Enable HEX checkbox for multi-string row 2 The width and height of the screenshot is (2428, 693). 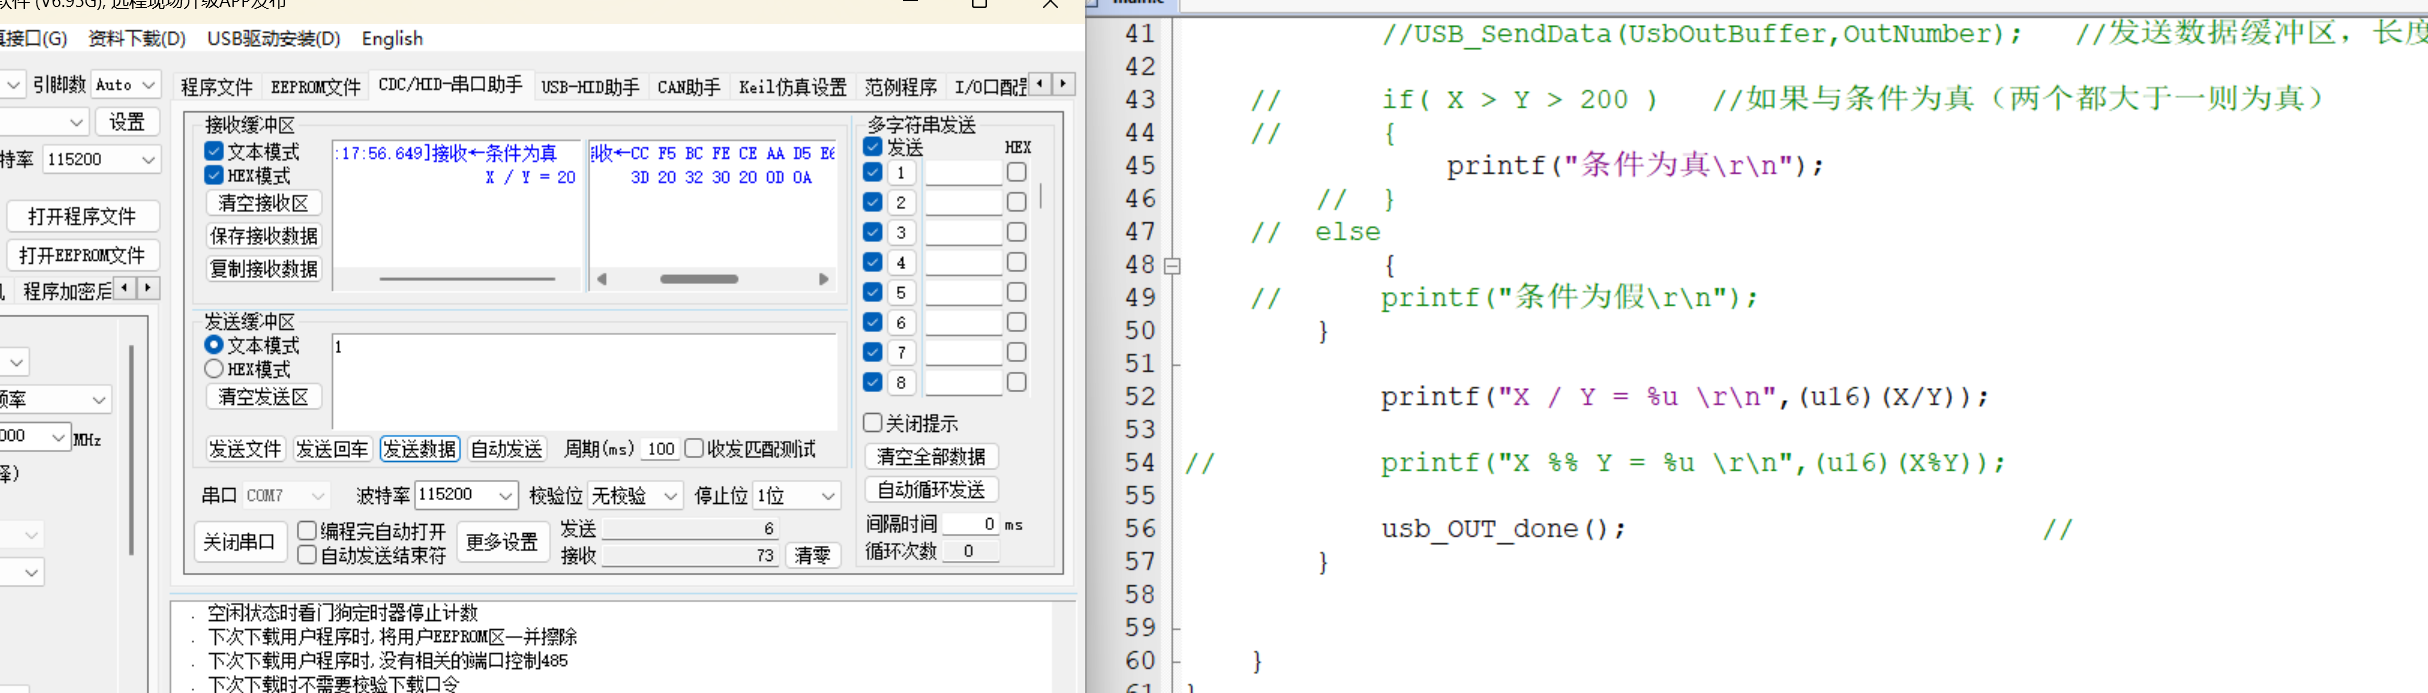point(1017,202)
